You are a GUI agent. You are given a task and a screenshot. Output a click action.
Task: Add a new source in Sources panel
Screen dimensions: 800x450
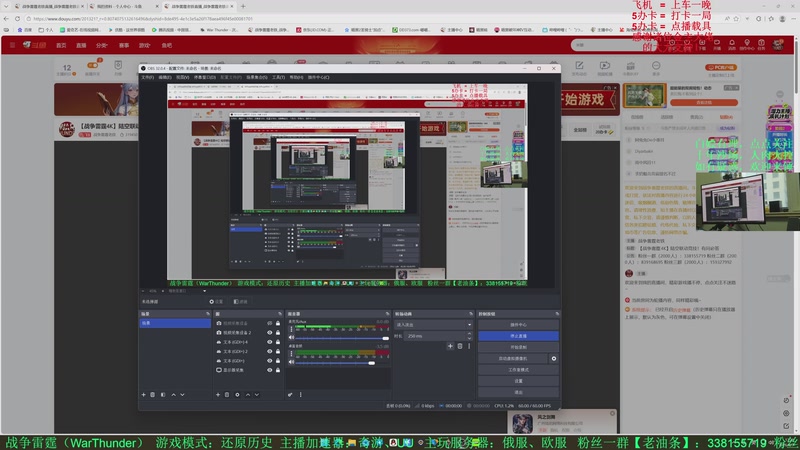pos(218,394)
